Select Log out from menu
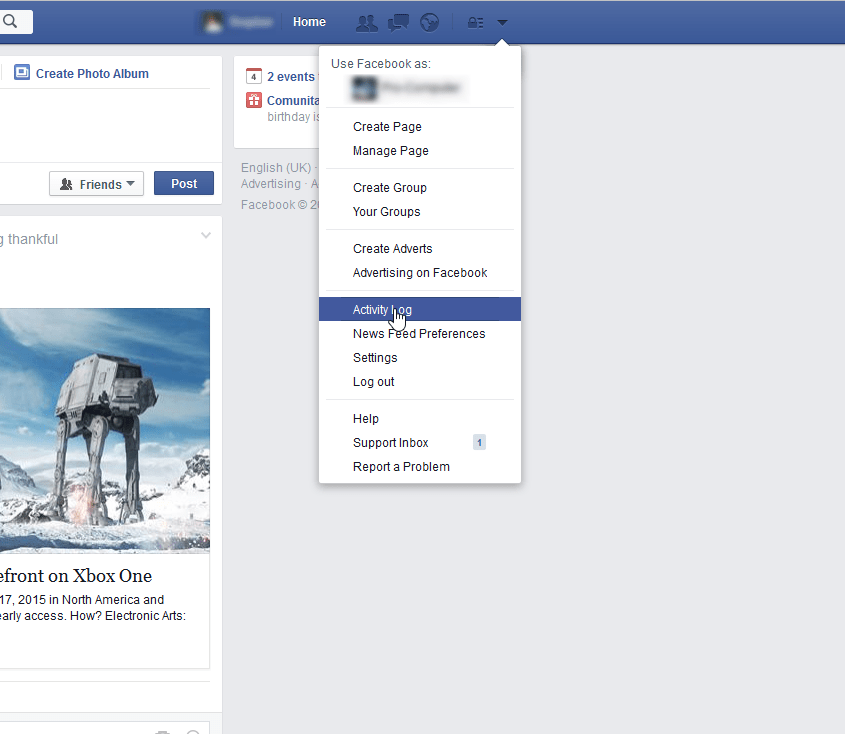 pyautogui.click(x=373, y=382)
